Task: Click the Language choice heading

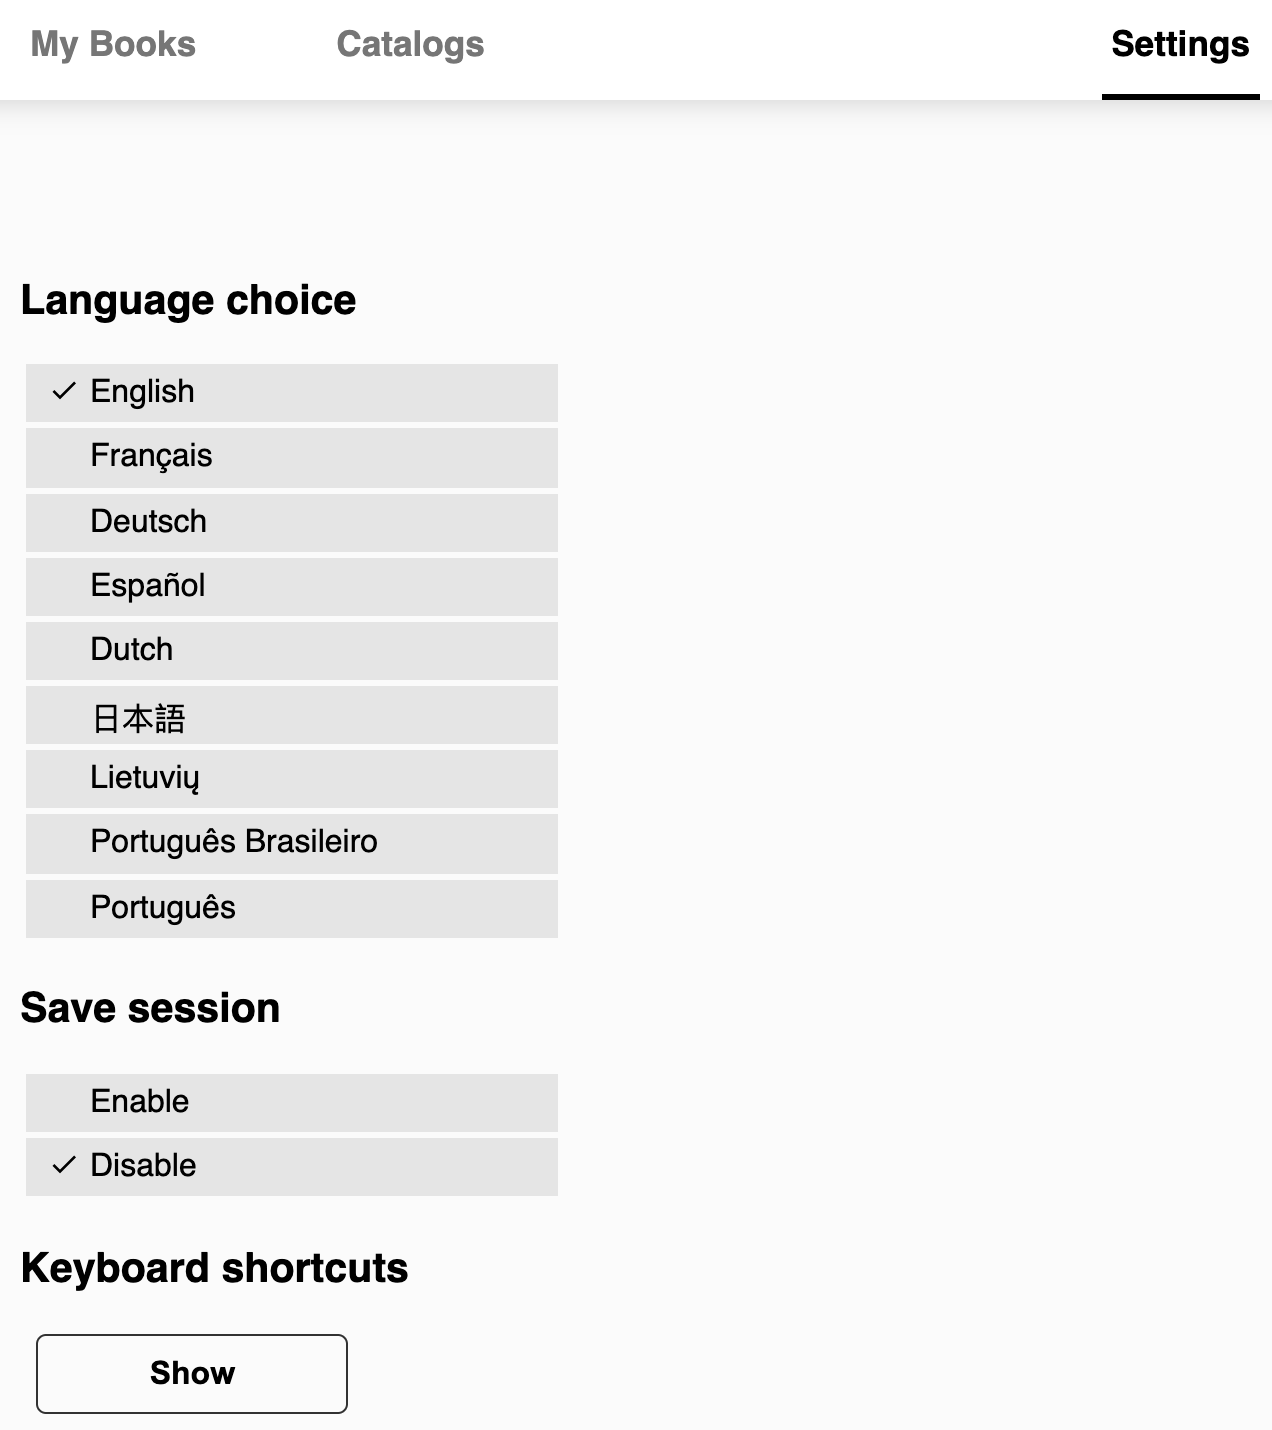Action: point(188,300)
